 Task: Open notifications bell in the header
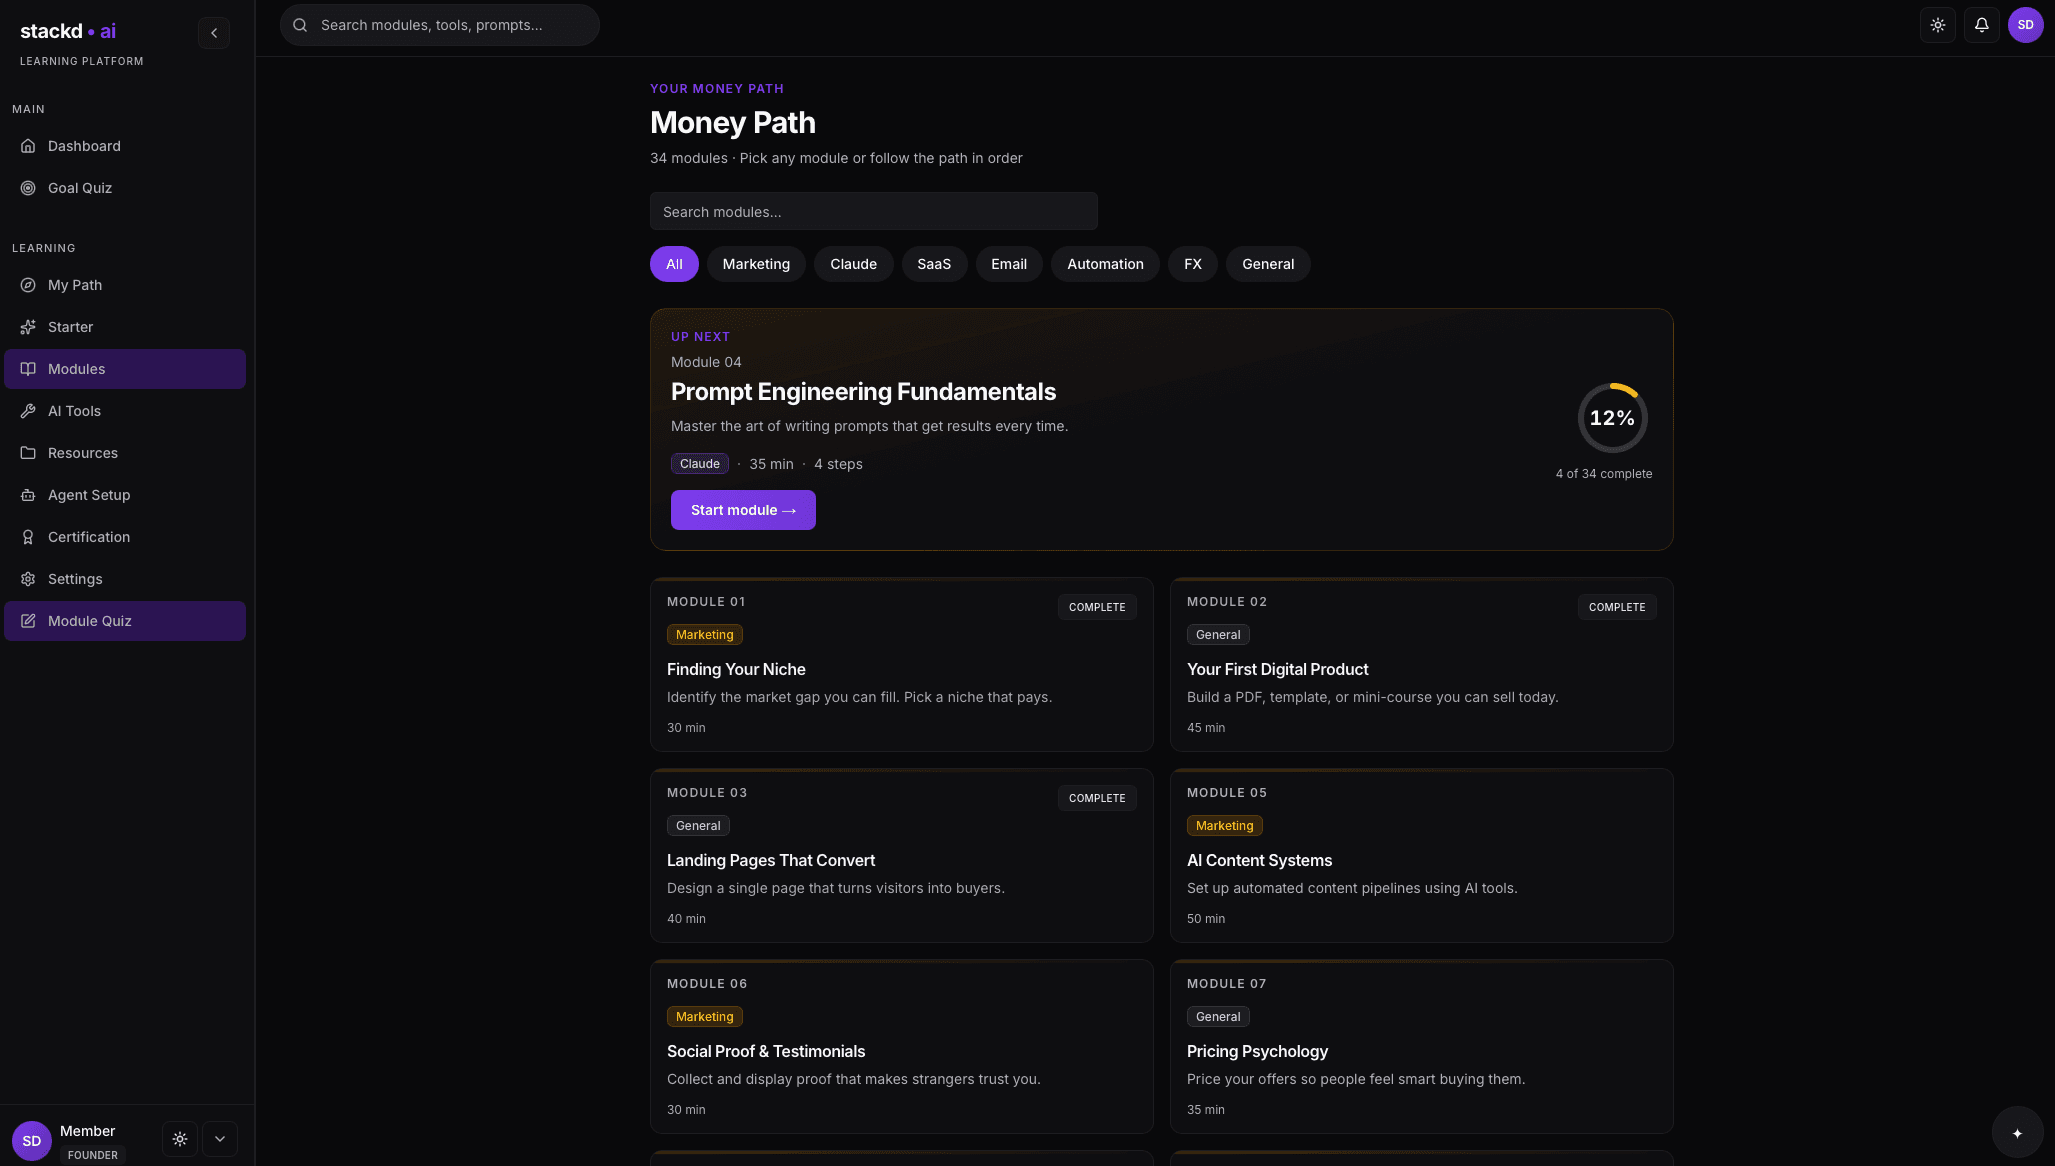1982,25
